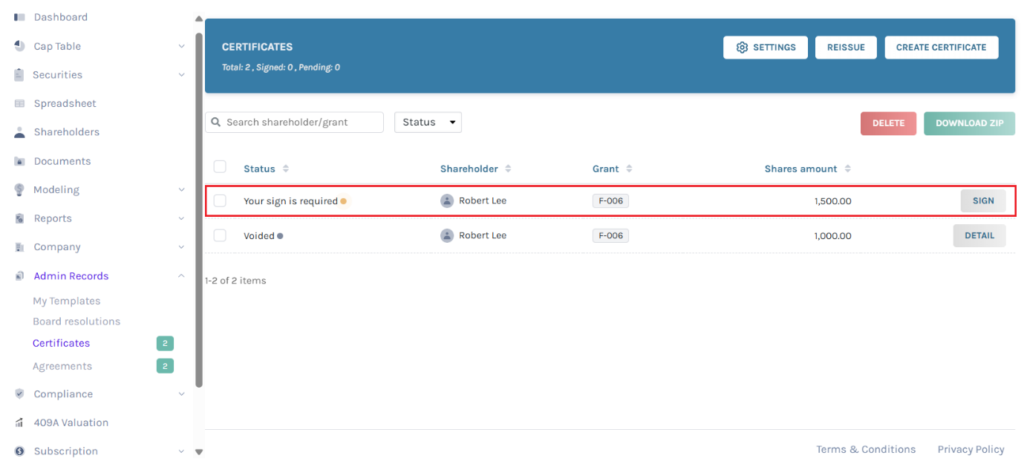
Task: Click DETAIL button on Voided row
Action: 979,236
